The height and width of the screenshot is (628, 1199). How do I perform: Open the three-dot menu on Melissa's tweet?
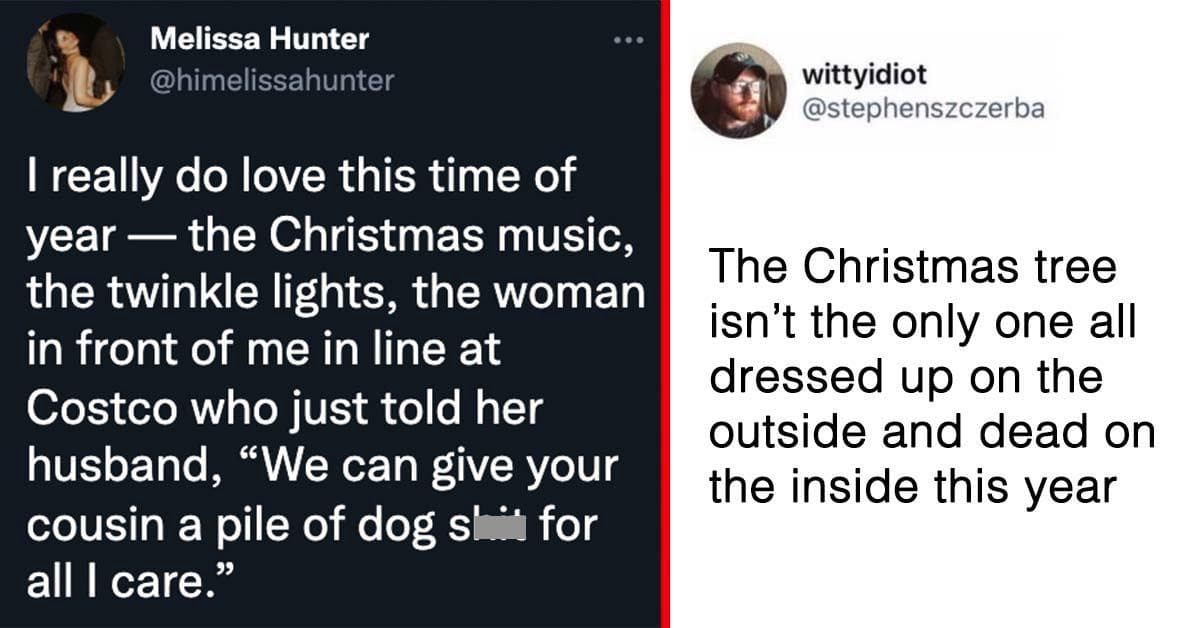[629, 38]
